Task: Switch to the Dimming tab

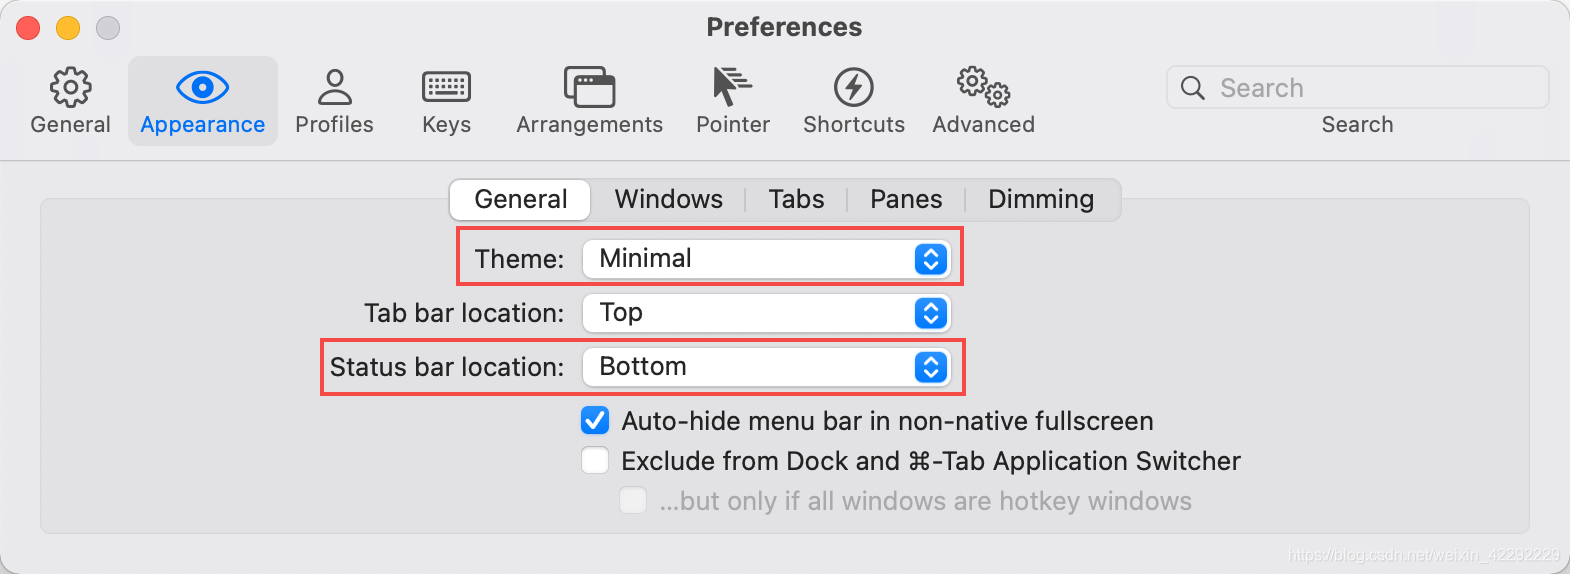Action: point(1041,199)
